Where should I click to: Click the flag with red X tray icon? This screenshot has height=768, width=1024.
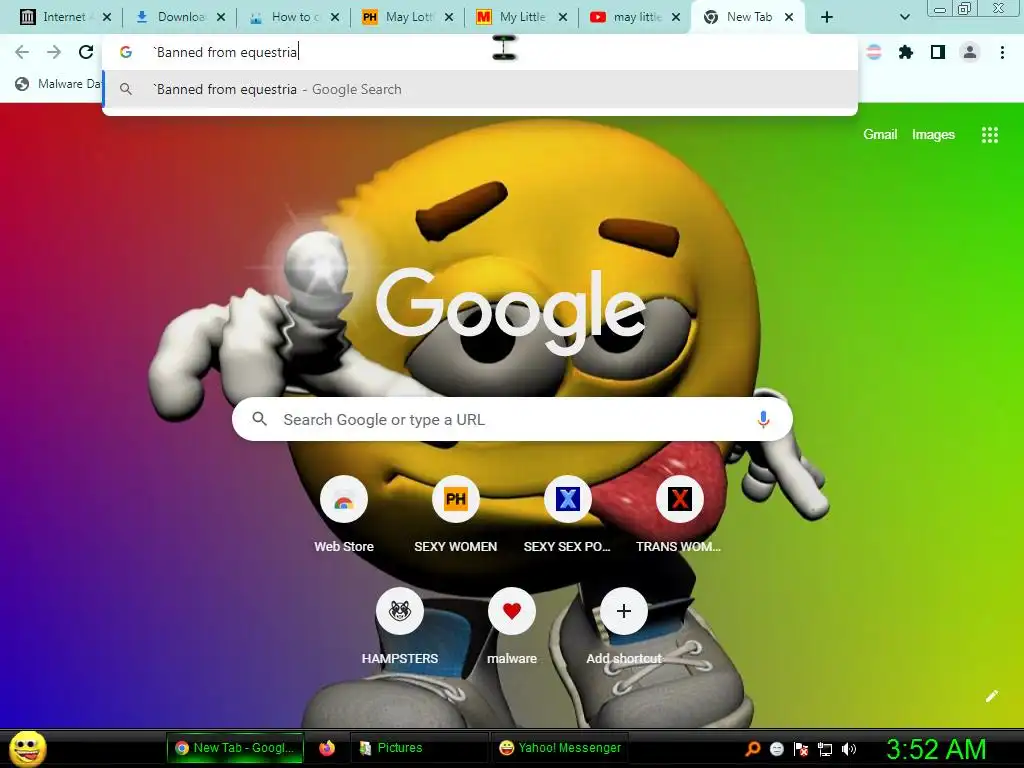pyautogui.click(x=801, y=749)
